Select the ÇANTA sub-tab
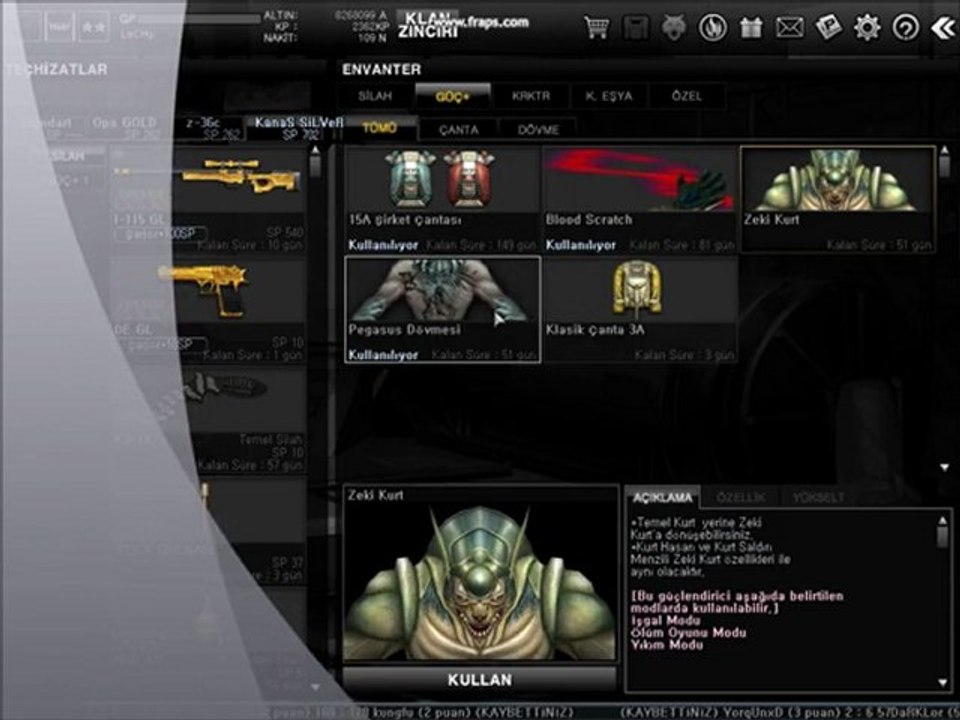 (459, 129)
